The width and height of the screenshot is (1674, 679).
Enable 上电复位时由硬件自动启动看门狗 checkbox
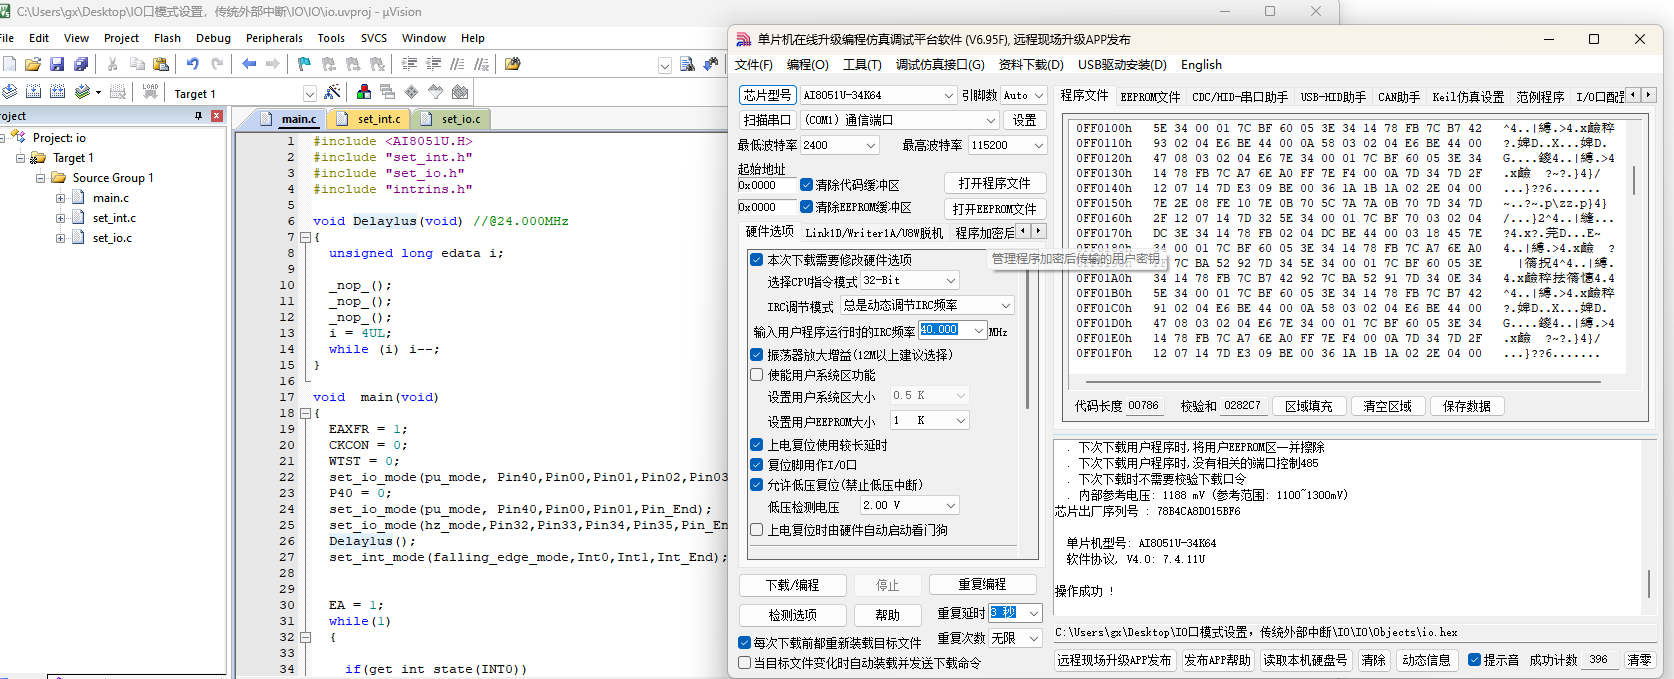point(757,530)
